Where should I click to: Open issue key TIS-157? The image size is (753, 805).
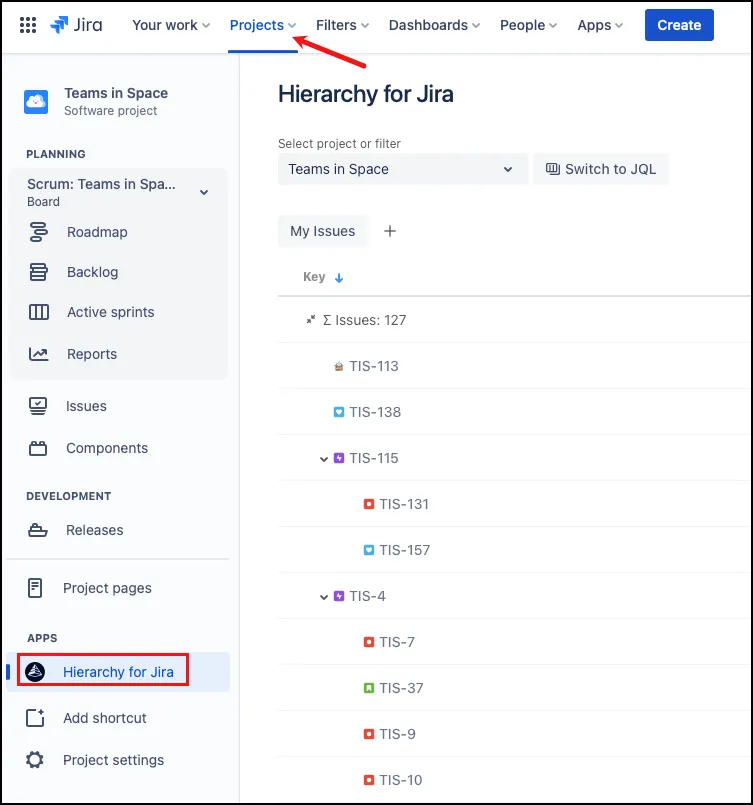404,550
